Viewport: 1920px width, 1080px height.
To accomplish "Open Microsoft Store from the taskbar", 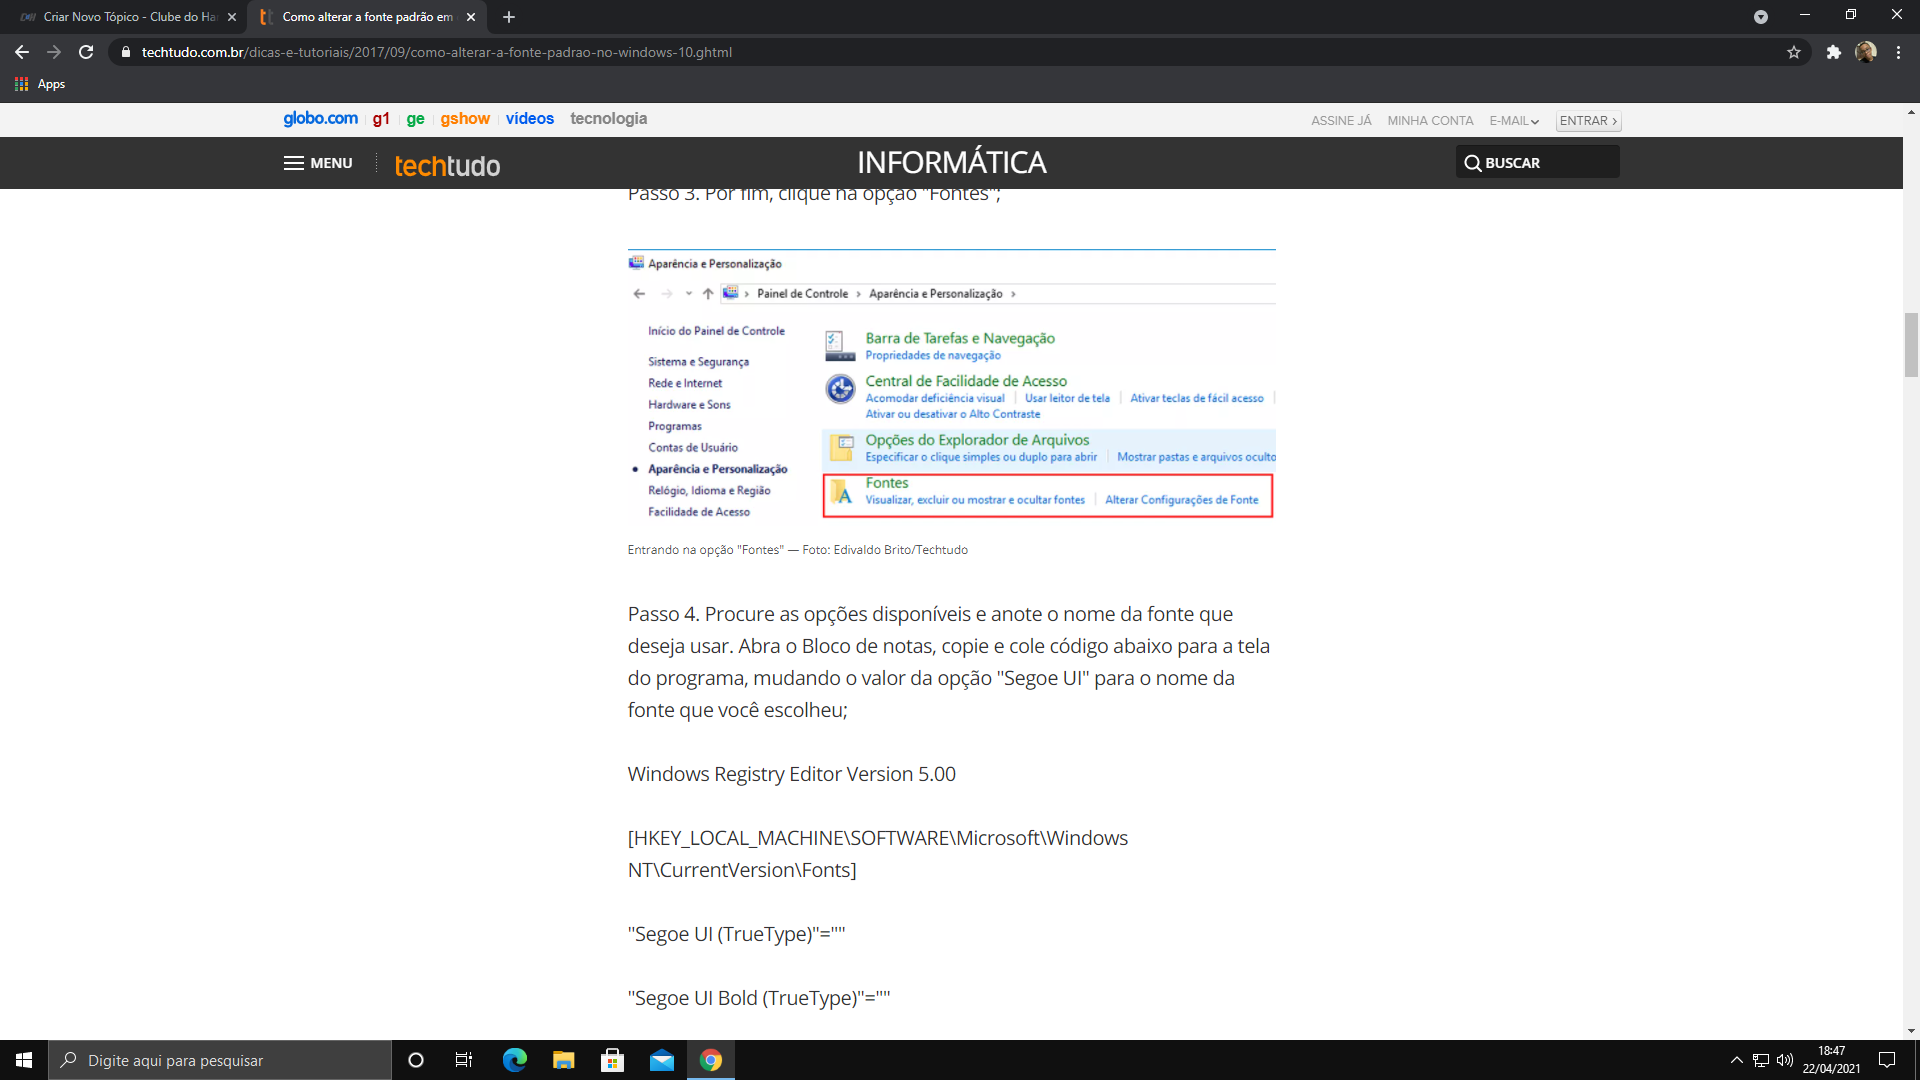I will 612,1060.
